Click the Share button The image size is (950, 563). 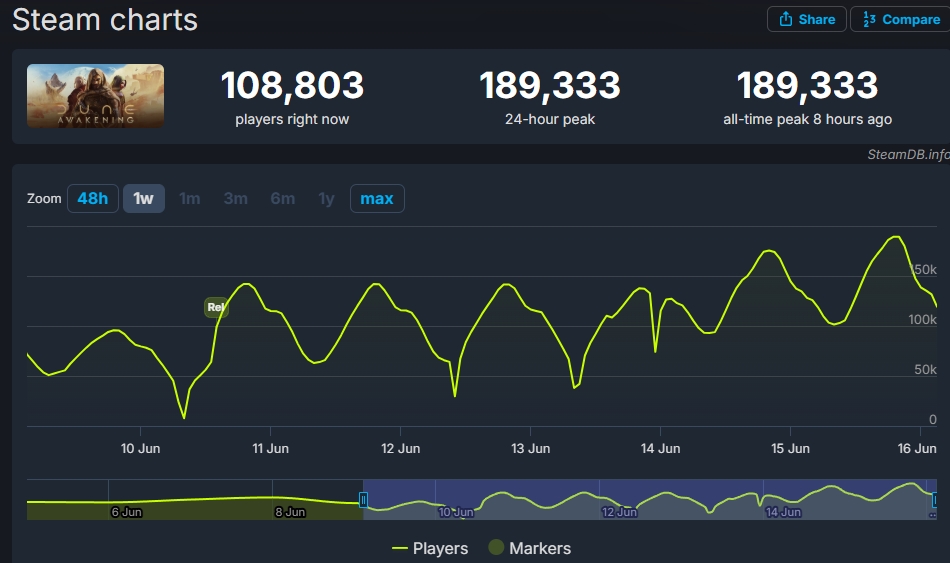tap(806, 19)
